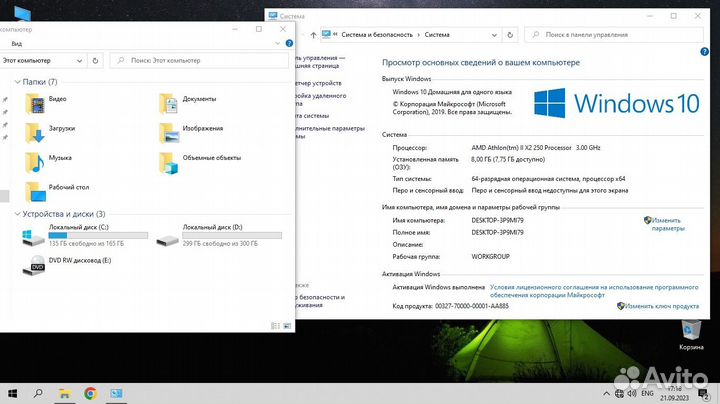The image size is (720, 404).
Task: Select computer name DESKTOP-3P9MI79 value
Action: (x=497, y=220)
